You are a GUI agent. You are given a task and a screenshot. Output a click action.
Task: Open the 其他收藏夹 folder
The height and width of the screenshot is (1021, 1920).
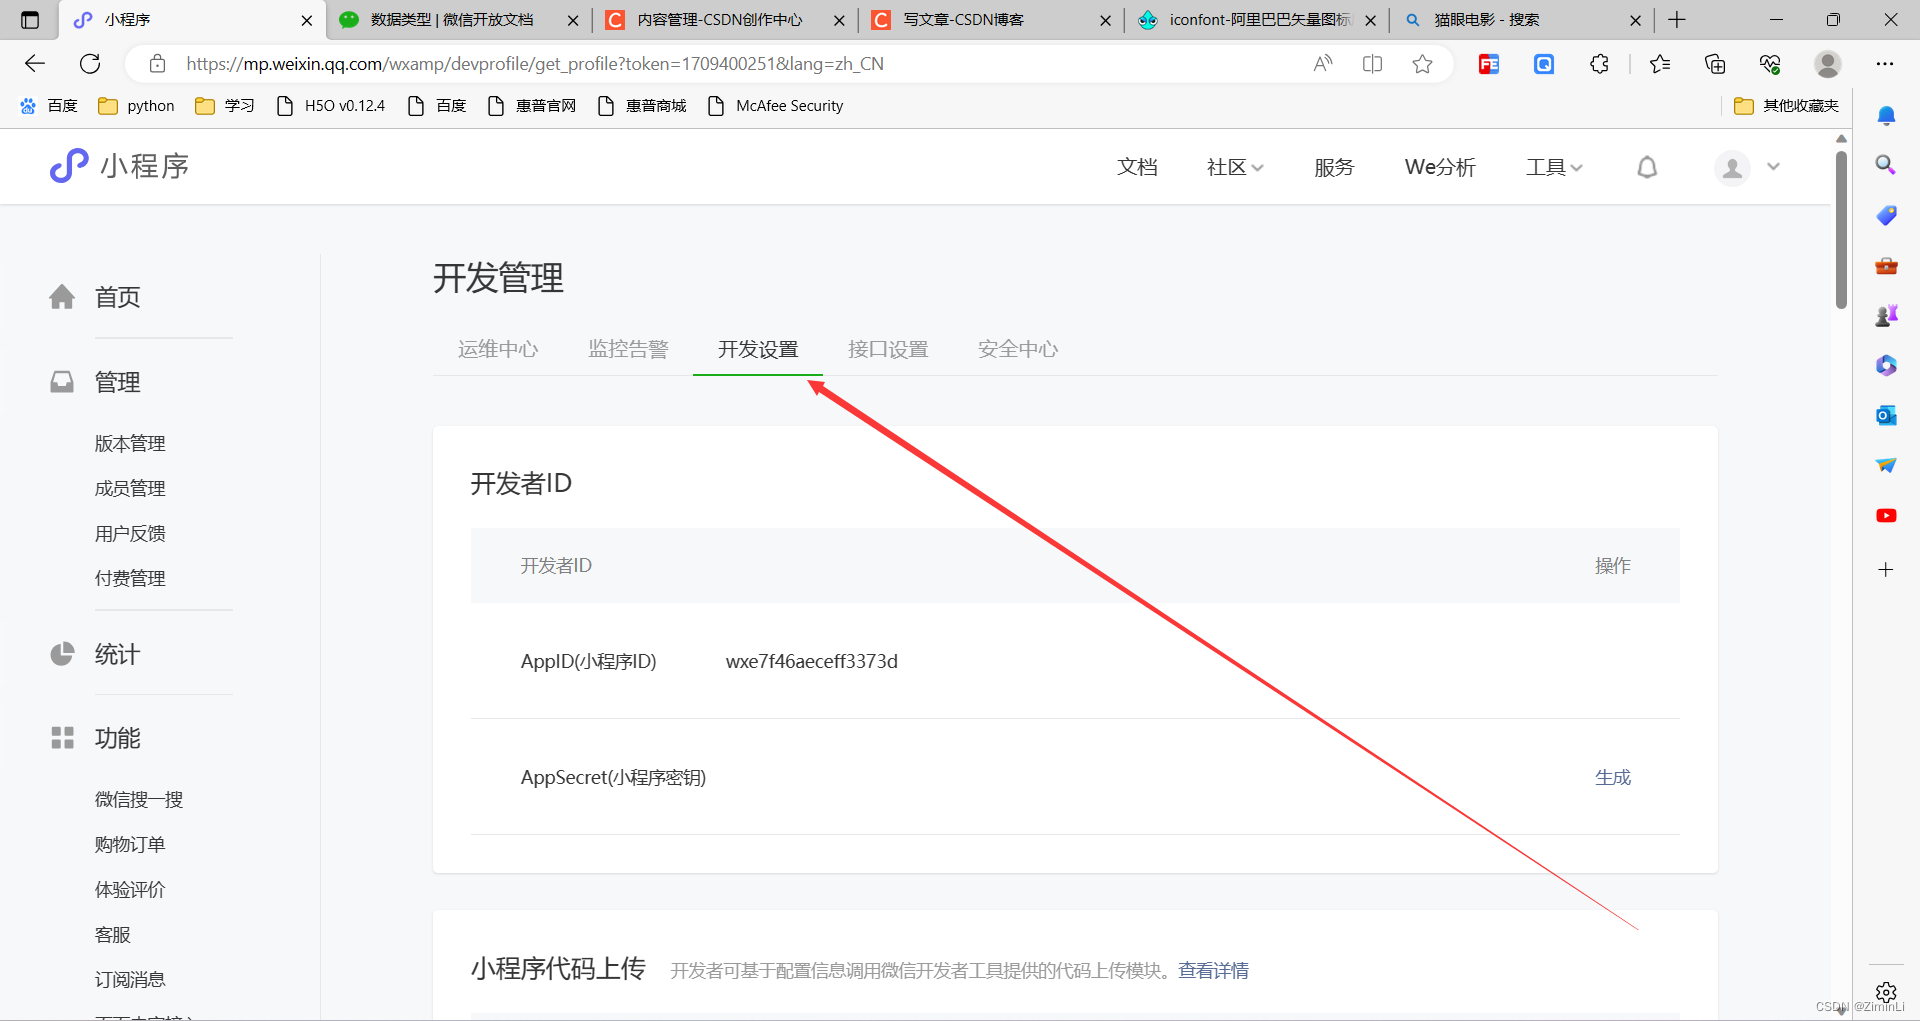coord(1786,106)
